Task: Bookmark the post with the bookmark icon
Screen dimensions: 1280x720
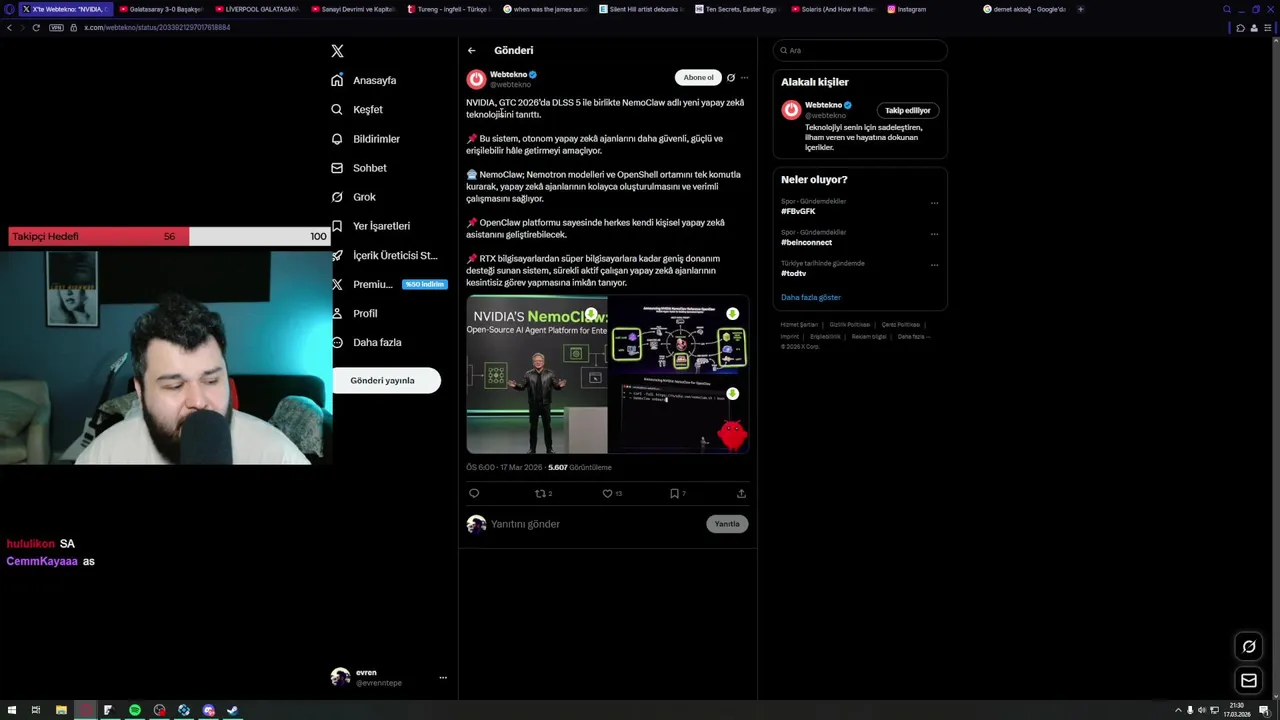Action: (x=677, y=493)
